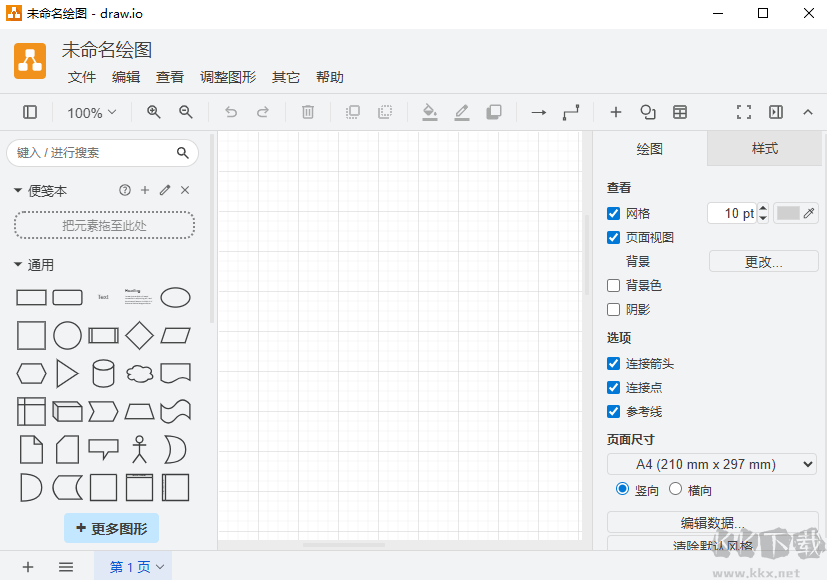Image resolution: width=827 pixels, height=580 pixels.
Task: Click the 编辑数据... button
Action: click(x=713, y=523)
